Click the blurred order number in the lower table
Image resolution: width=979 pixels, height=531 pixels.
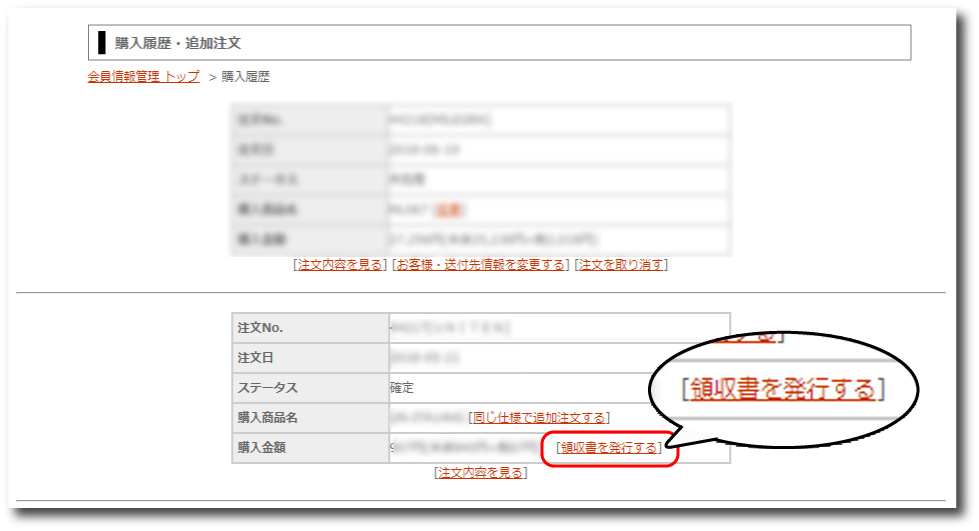(450, 328)
